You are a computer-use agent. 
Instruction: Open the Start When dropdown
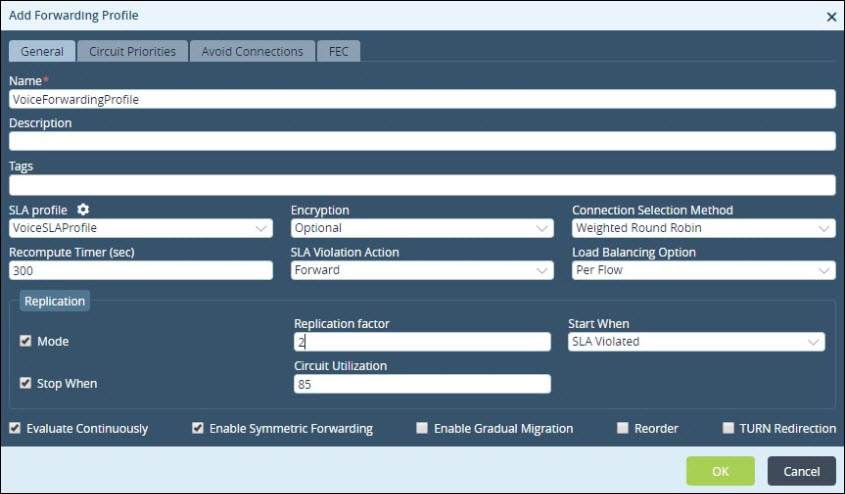click(x=696, y=342)
